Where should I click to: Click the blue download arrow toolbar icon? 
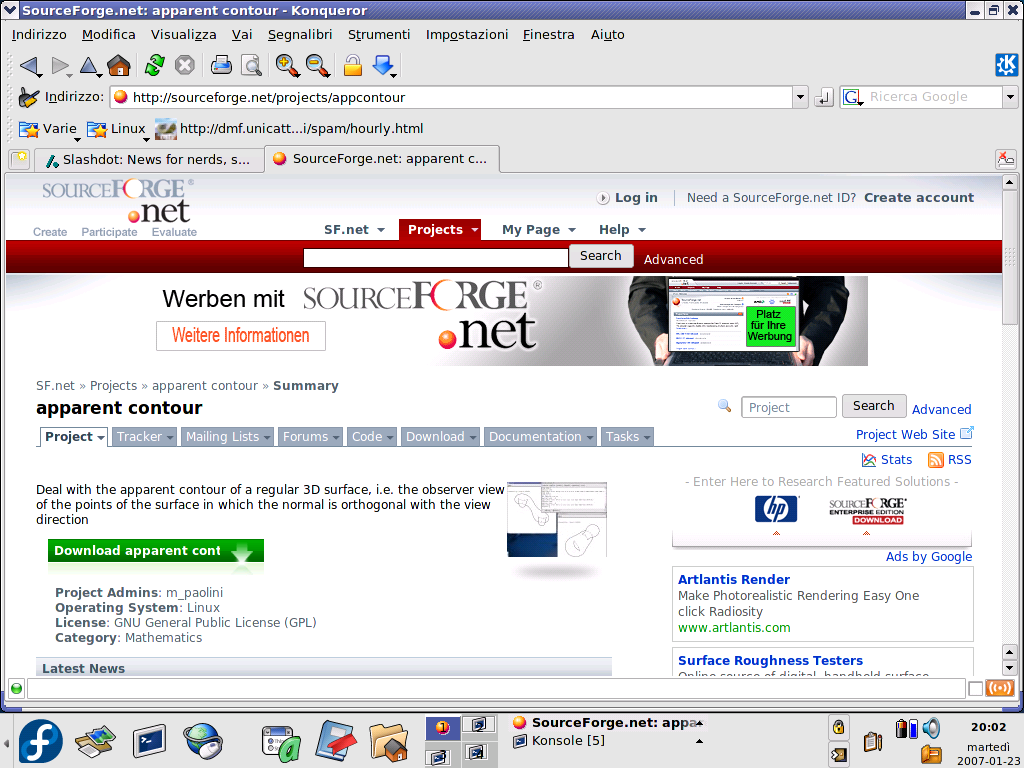tap(384, 65)
